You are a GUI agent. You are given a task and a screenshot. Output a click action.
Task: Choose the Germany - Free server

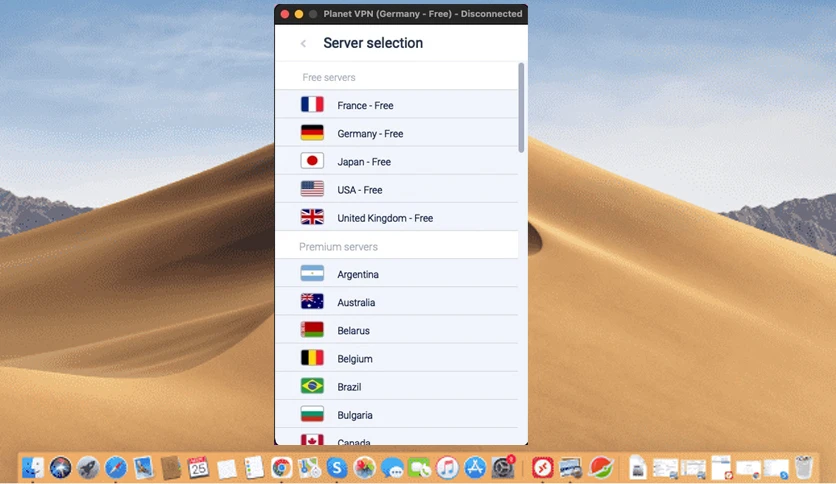[397, 133]
